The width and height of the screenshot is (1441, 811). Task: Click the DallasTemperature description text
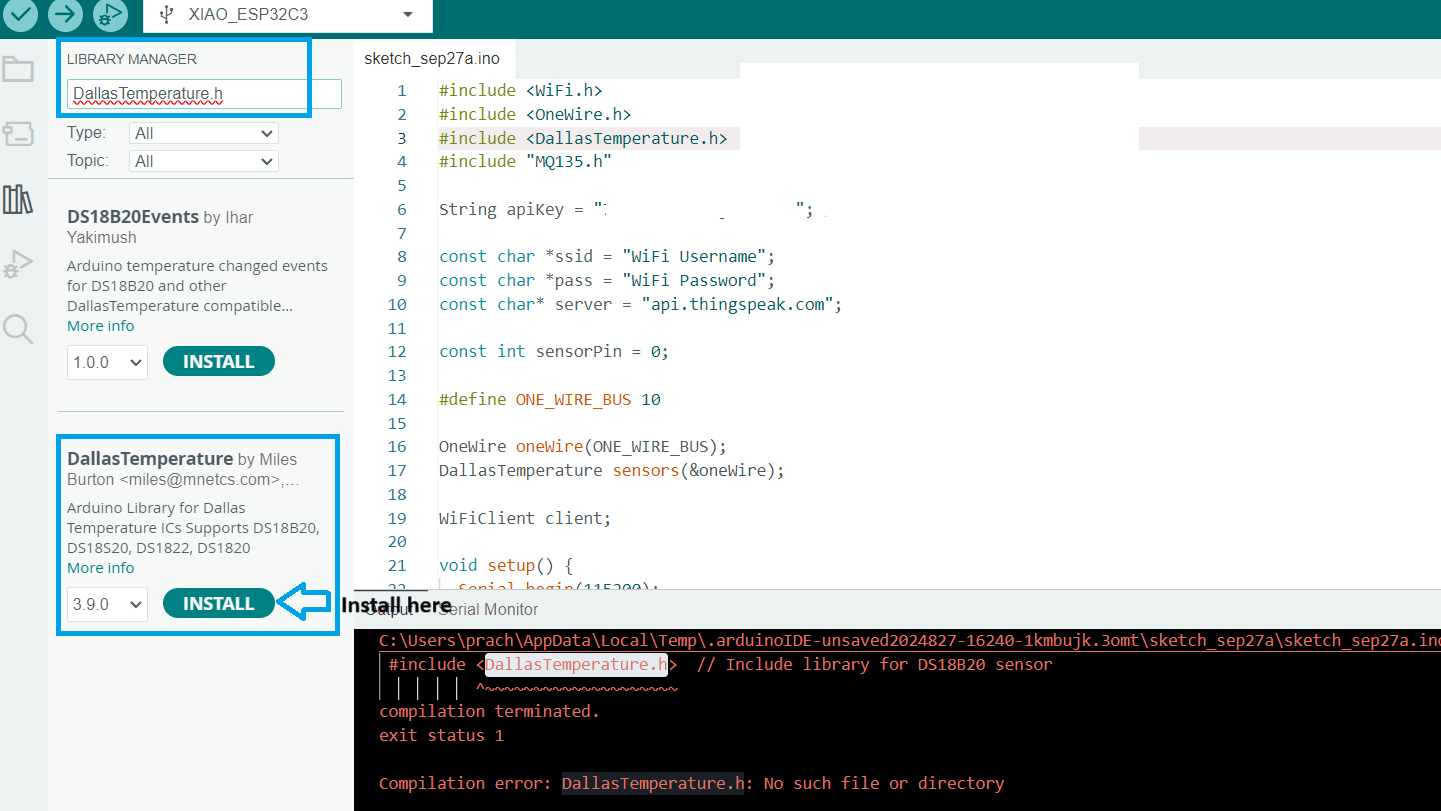click(x=193, y=528)
